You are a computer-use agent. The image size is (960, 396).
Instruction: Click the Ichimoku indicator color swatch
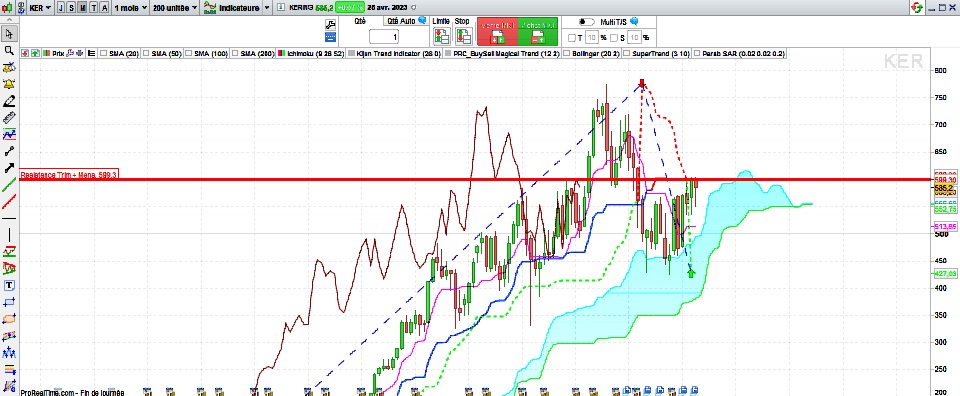pos(282,54)
